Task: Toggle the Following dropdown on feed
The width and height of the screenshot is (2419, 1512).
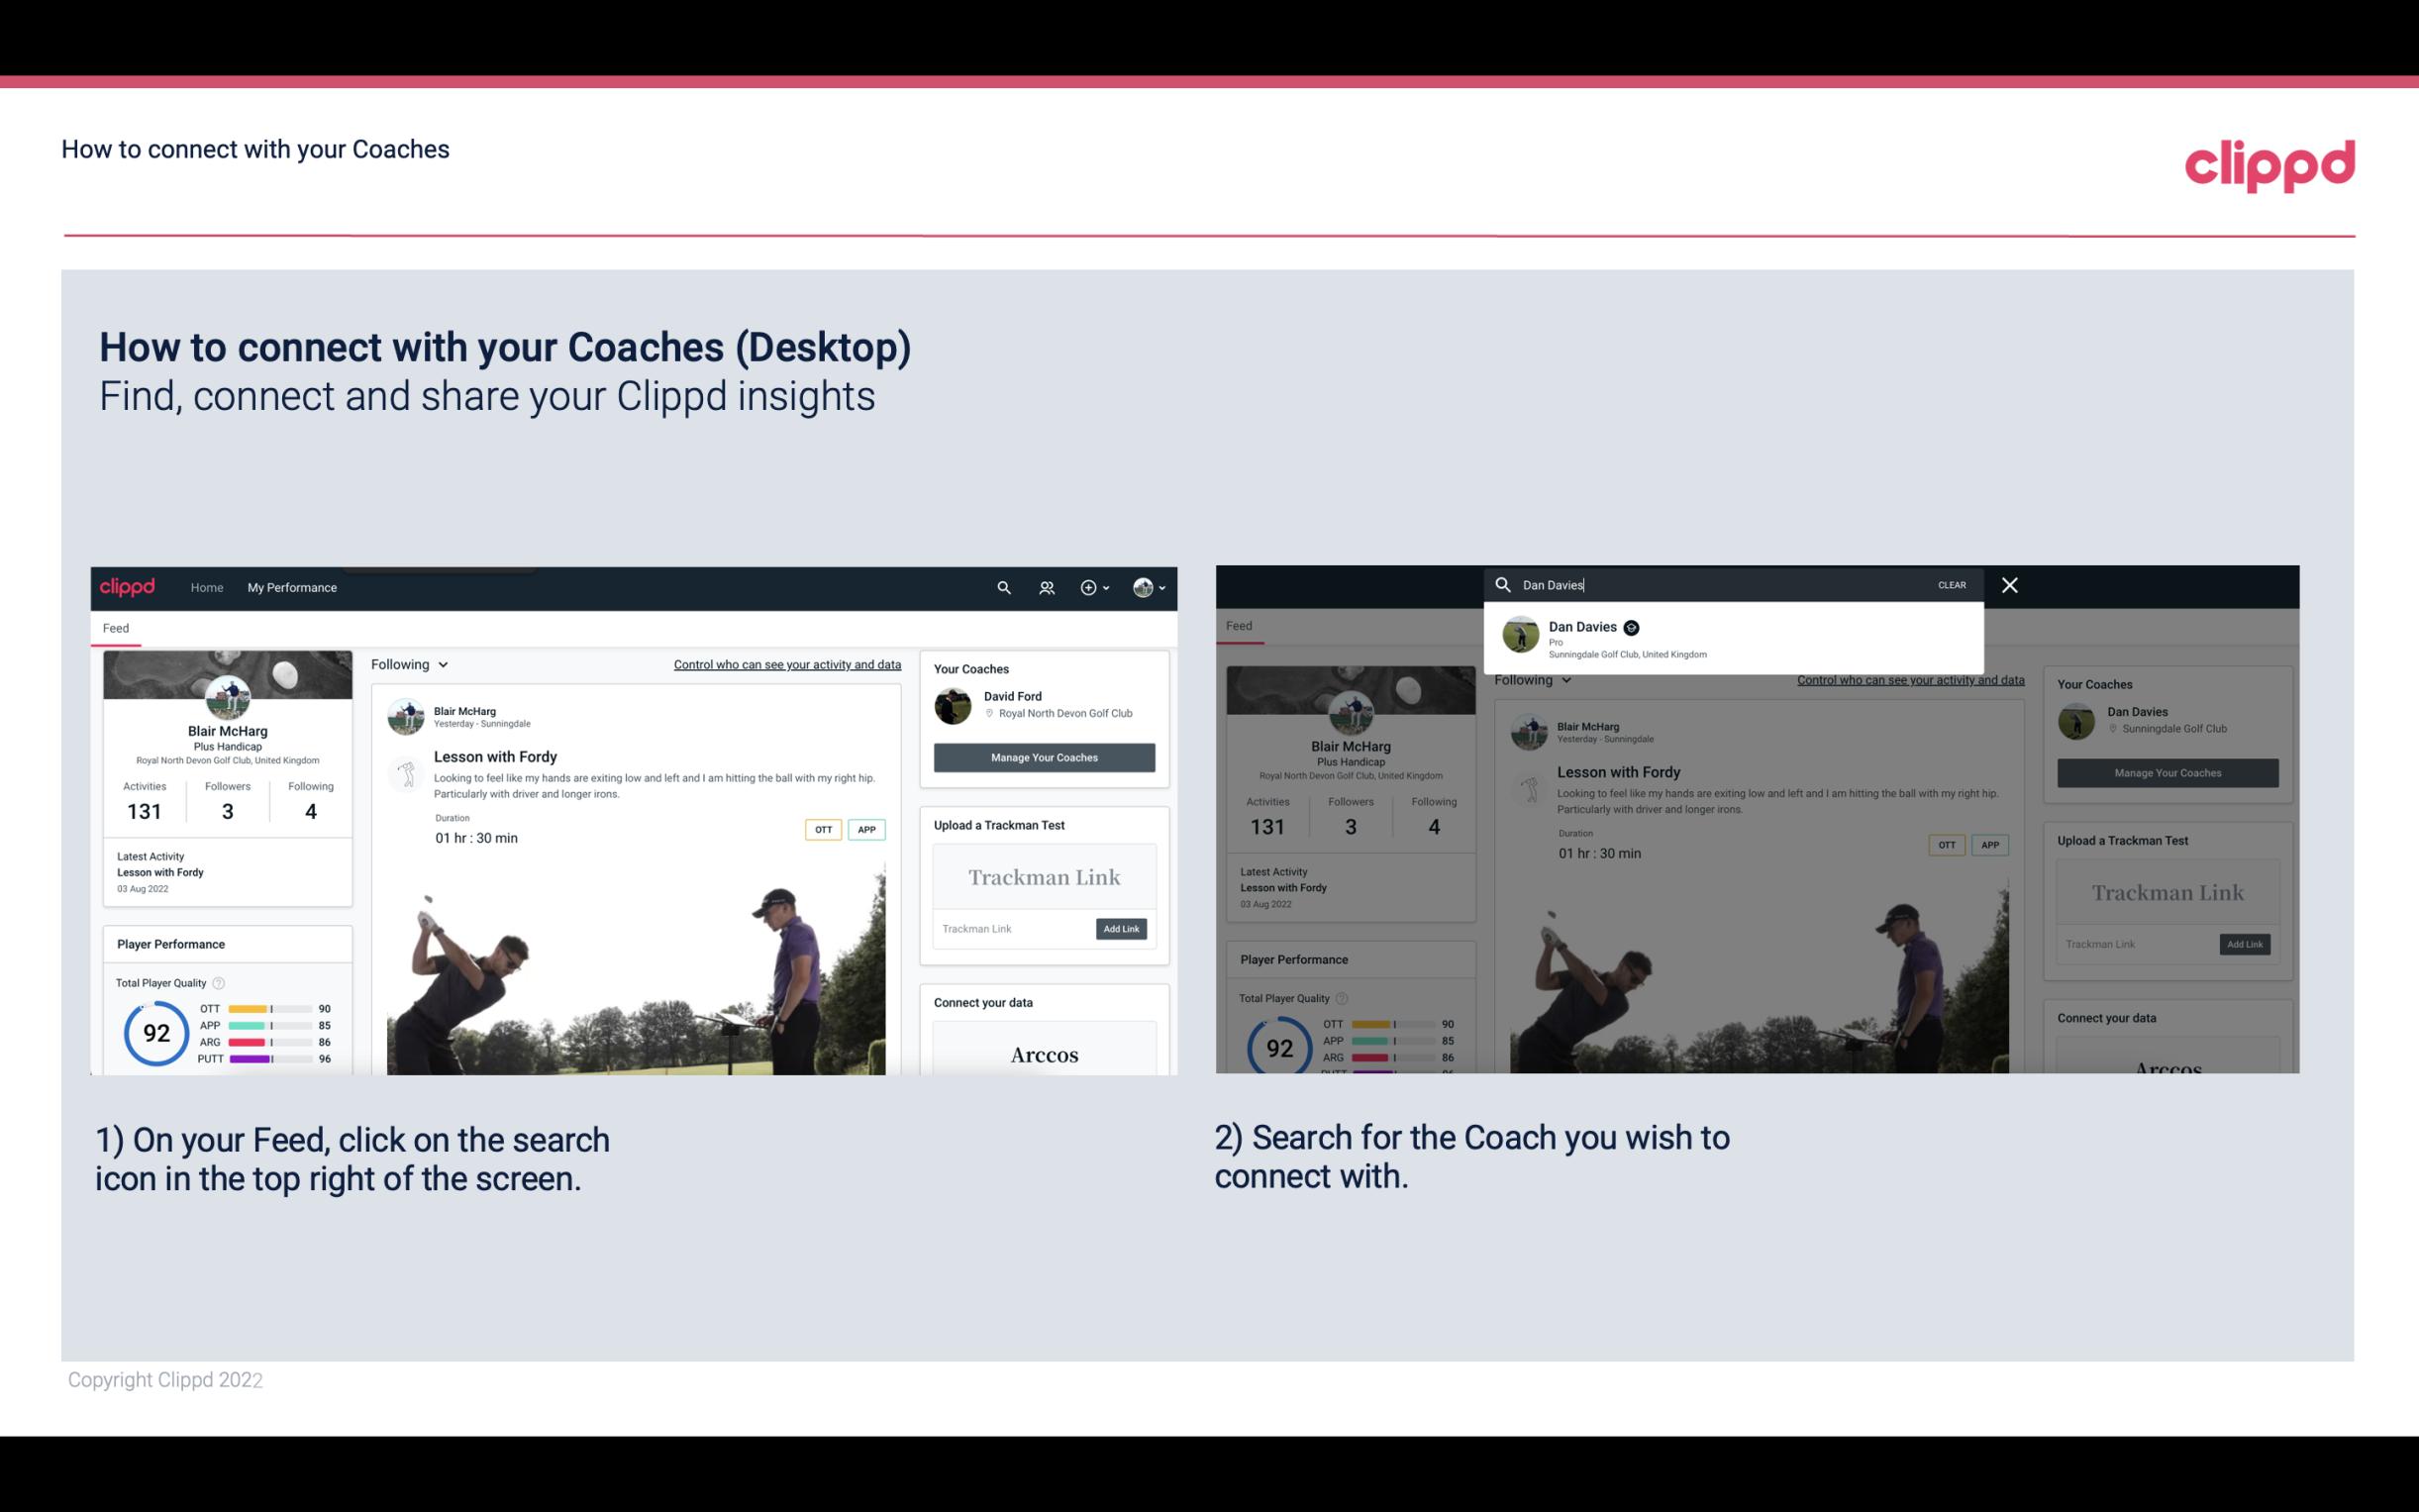Action: tap(411, 663)
